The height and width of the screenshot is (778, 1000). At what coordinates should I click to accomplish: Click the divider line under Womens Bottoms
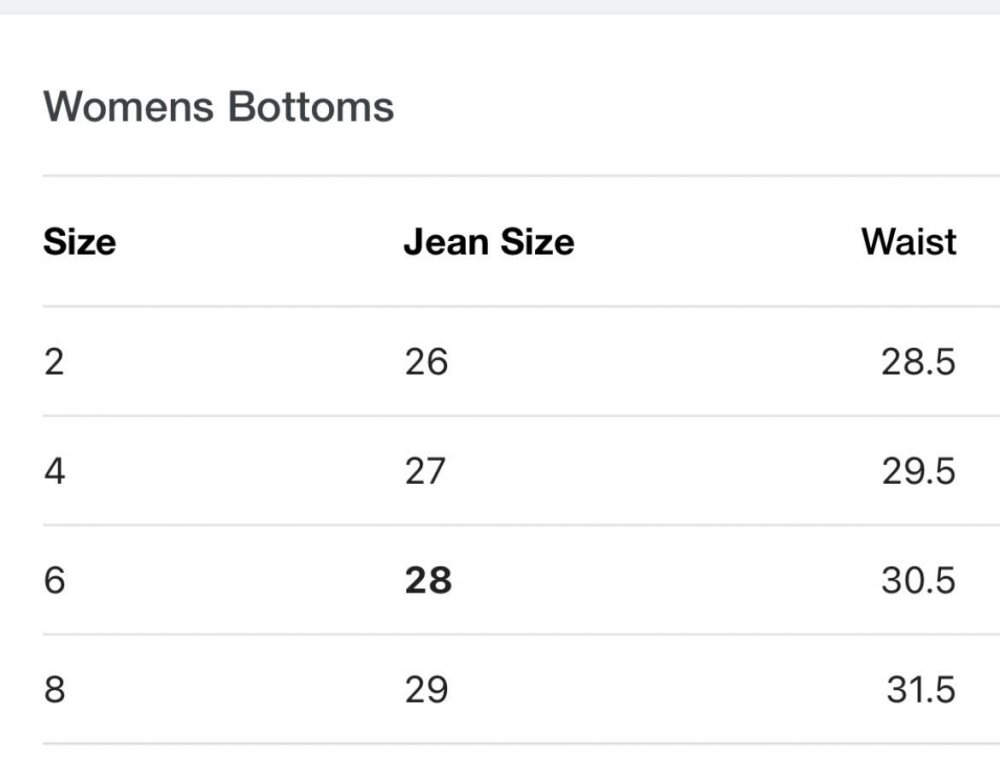click(x=521, y=175)
